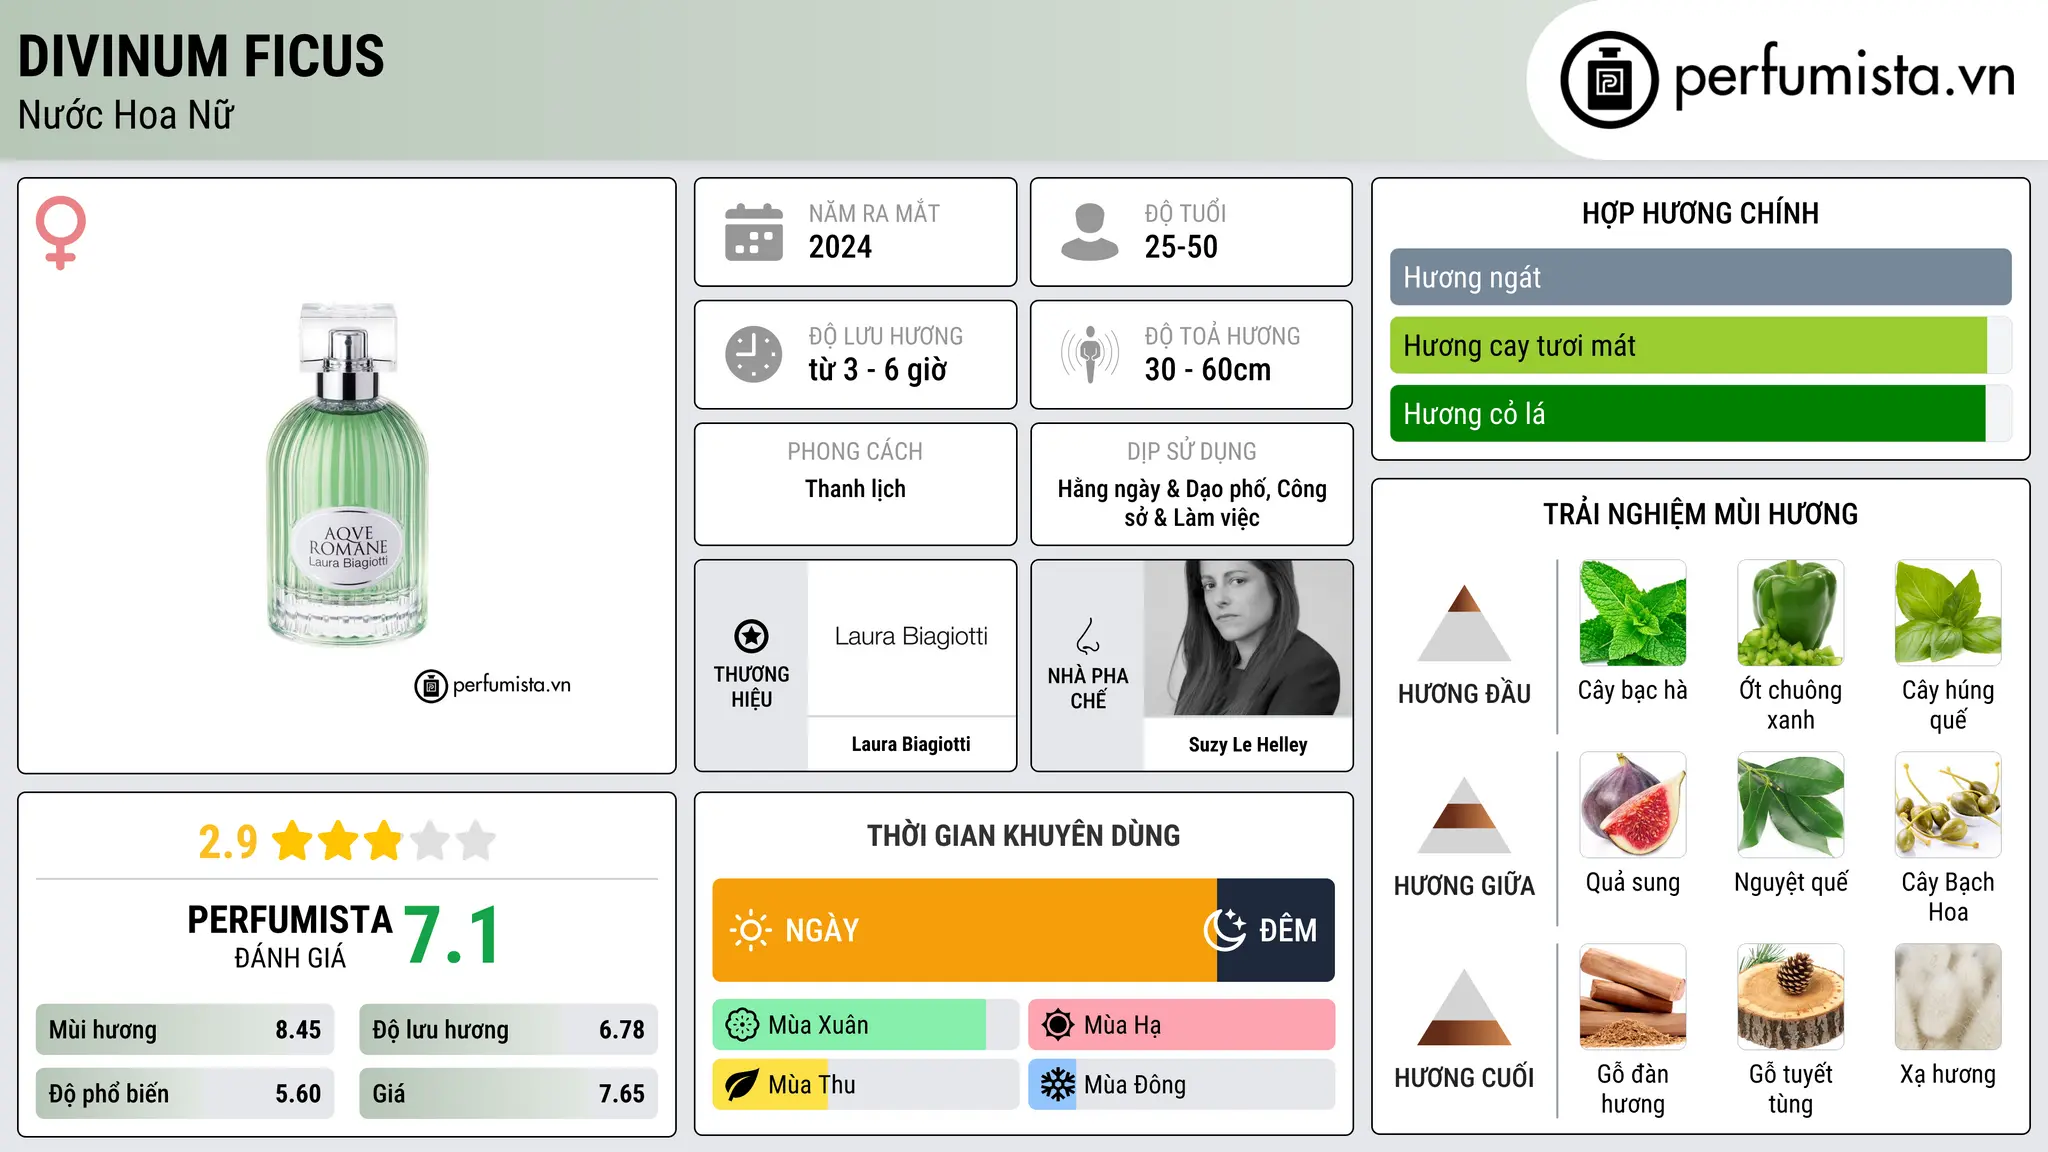This screenshot has height=1152, width=2048.
Task: Click the moon icon in the Đêm bar
Action: tap(1225, 930)
